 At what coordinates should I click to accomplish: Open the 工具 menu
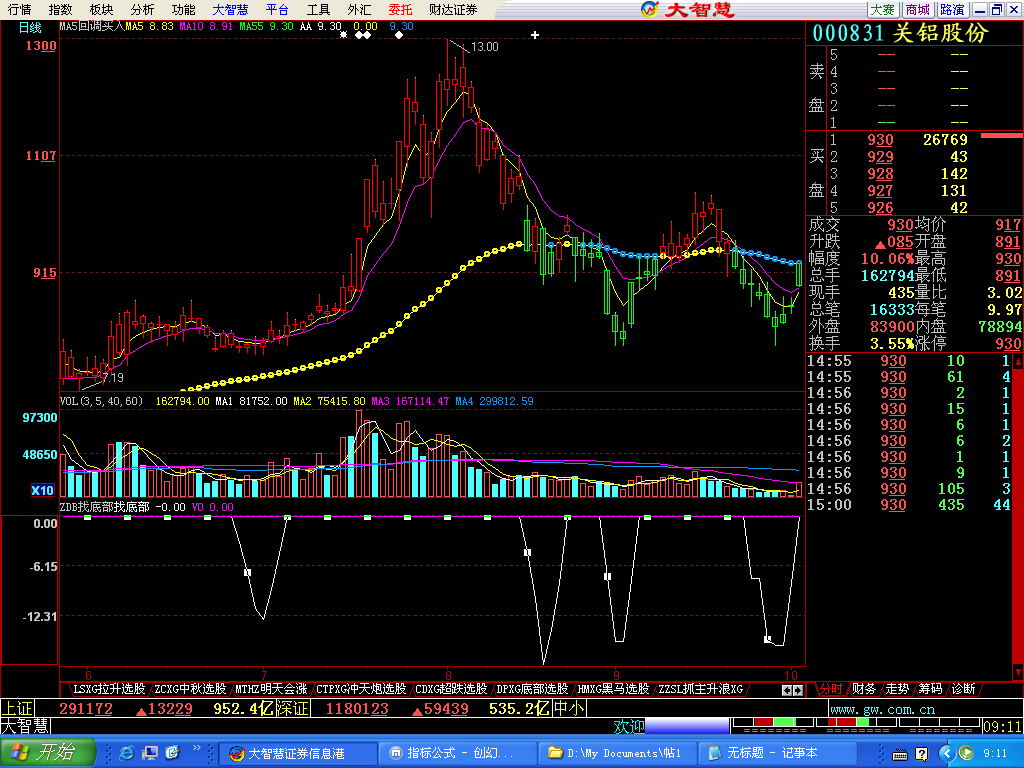click(x=318, y=9)
